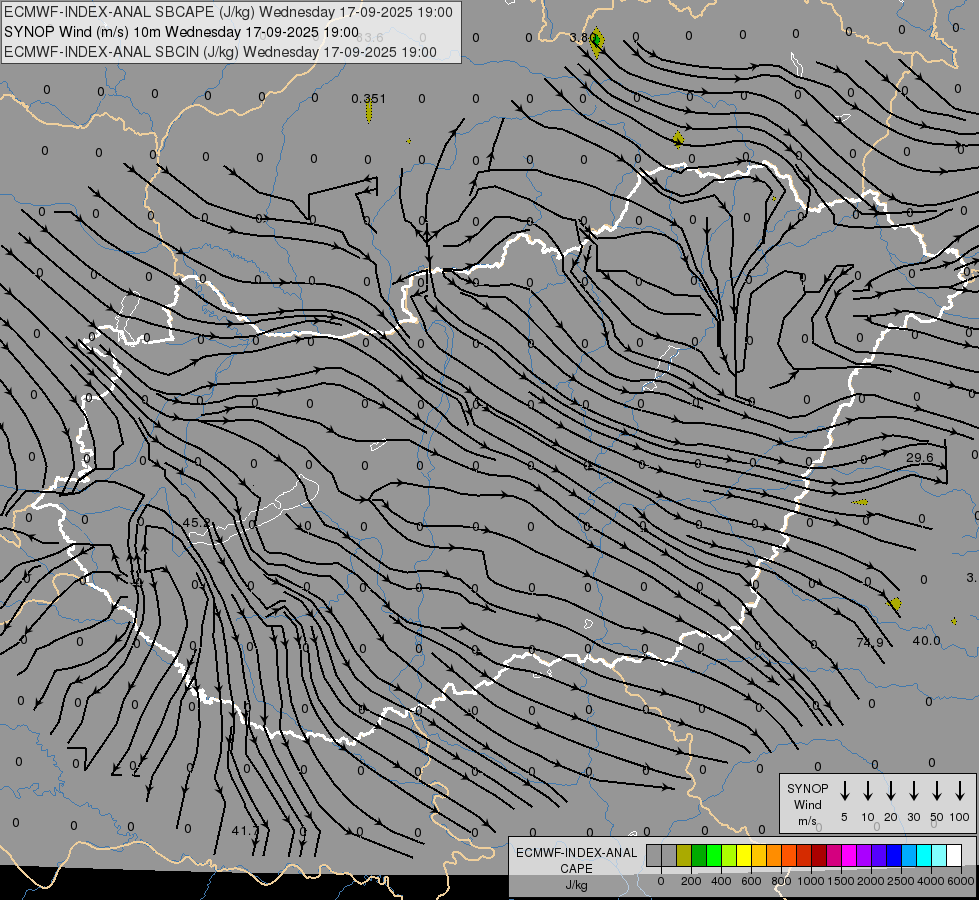
Task: Click the 30 m/s wind arrow in legend
Action: point(913,790)
